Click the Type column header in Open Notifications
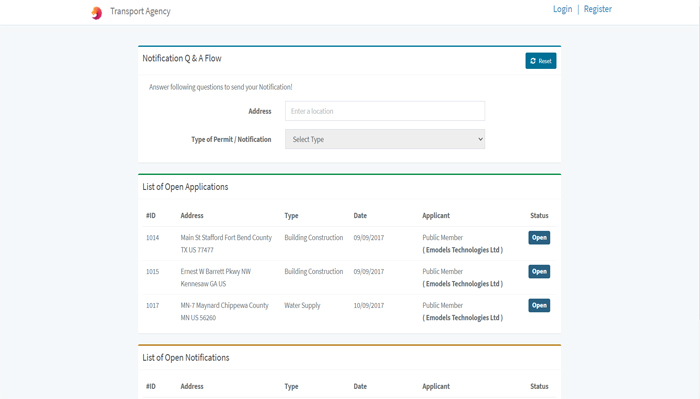 click(291, 387)
